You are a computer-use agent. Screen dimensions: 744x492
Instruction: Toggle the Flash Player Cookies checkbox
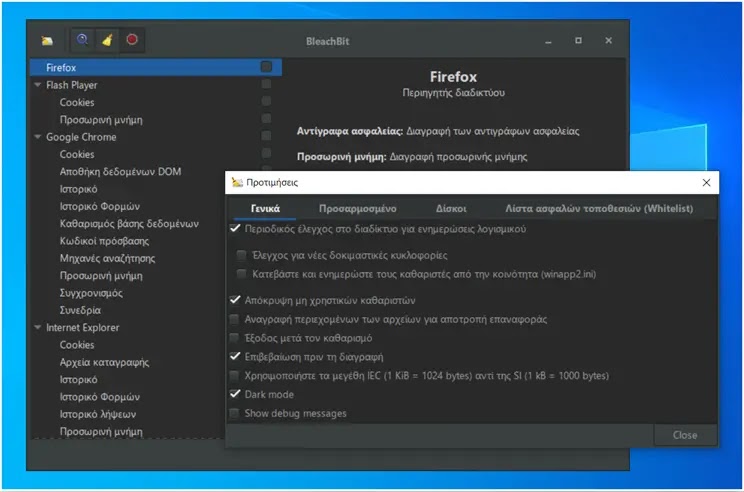pyautogui.click(x=266, y=101)
